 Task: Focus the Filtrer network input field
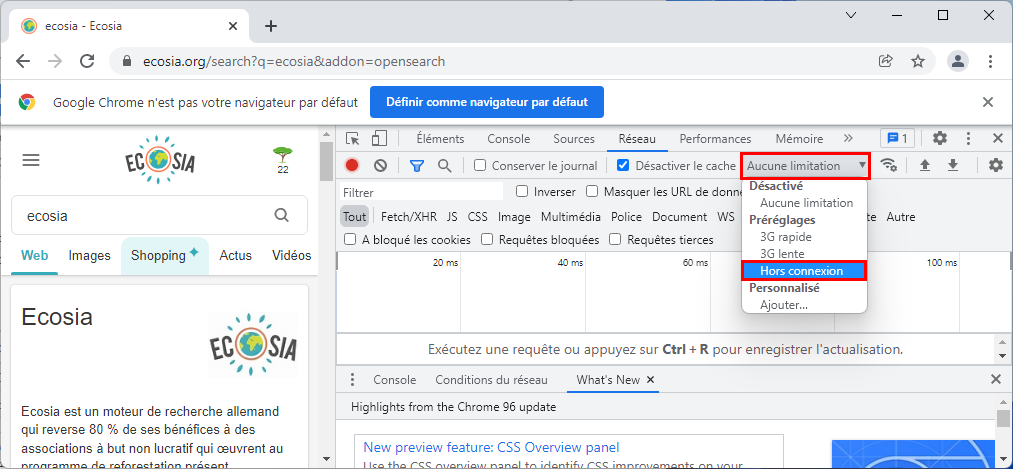[x=422, y=192]
